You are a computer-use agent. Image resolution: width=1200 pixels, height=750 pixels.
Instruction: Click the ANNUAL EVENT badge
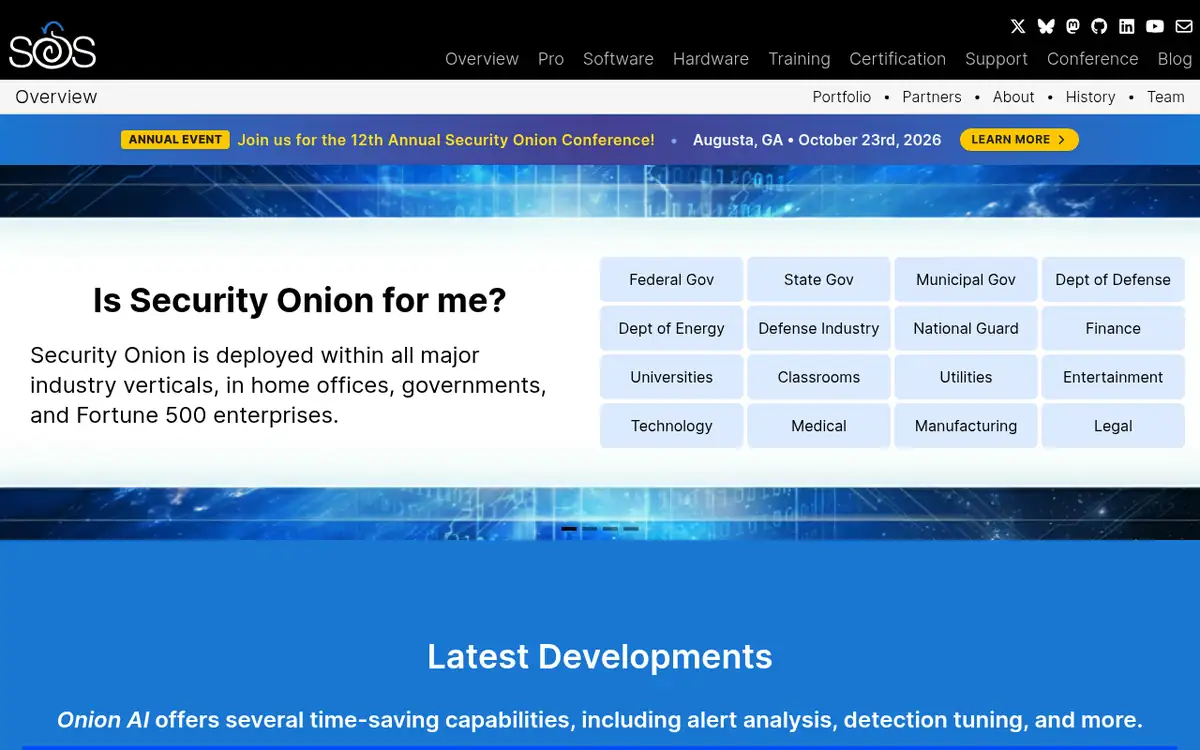pos(175,140)
